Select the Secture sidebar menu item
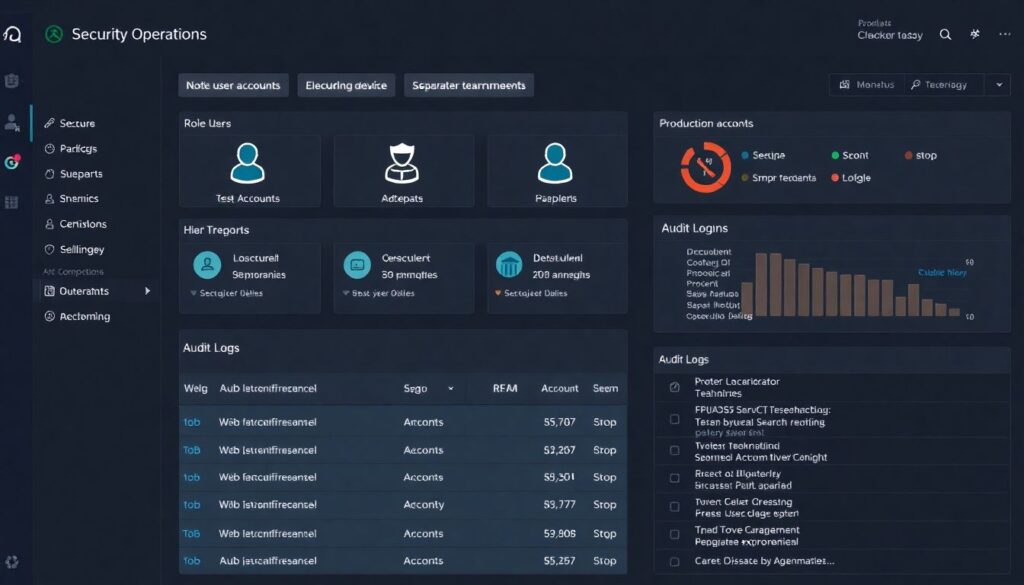1024x585 pixels. coord(76,123)
